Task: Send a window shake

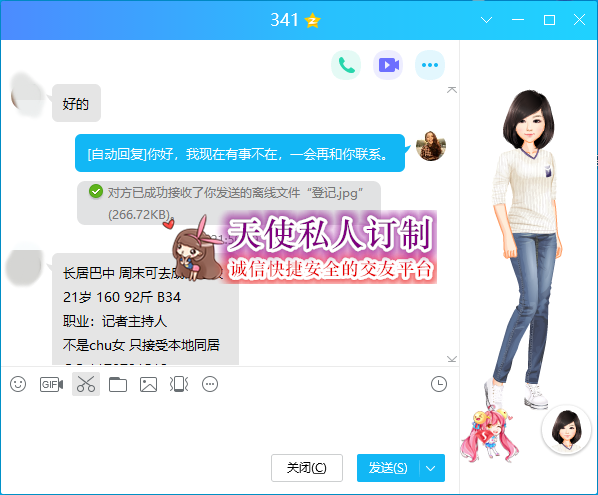Action: tap(179, 384)
